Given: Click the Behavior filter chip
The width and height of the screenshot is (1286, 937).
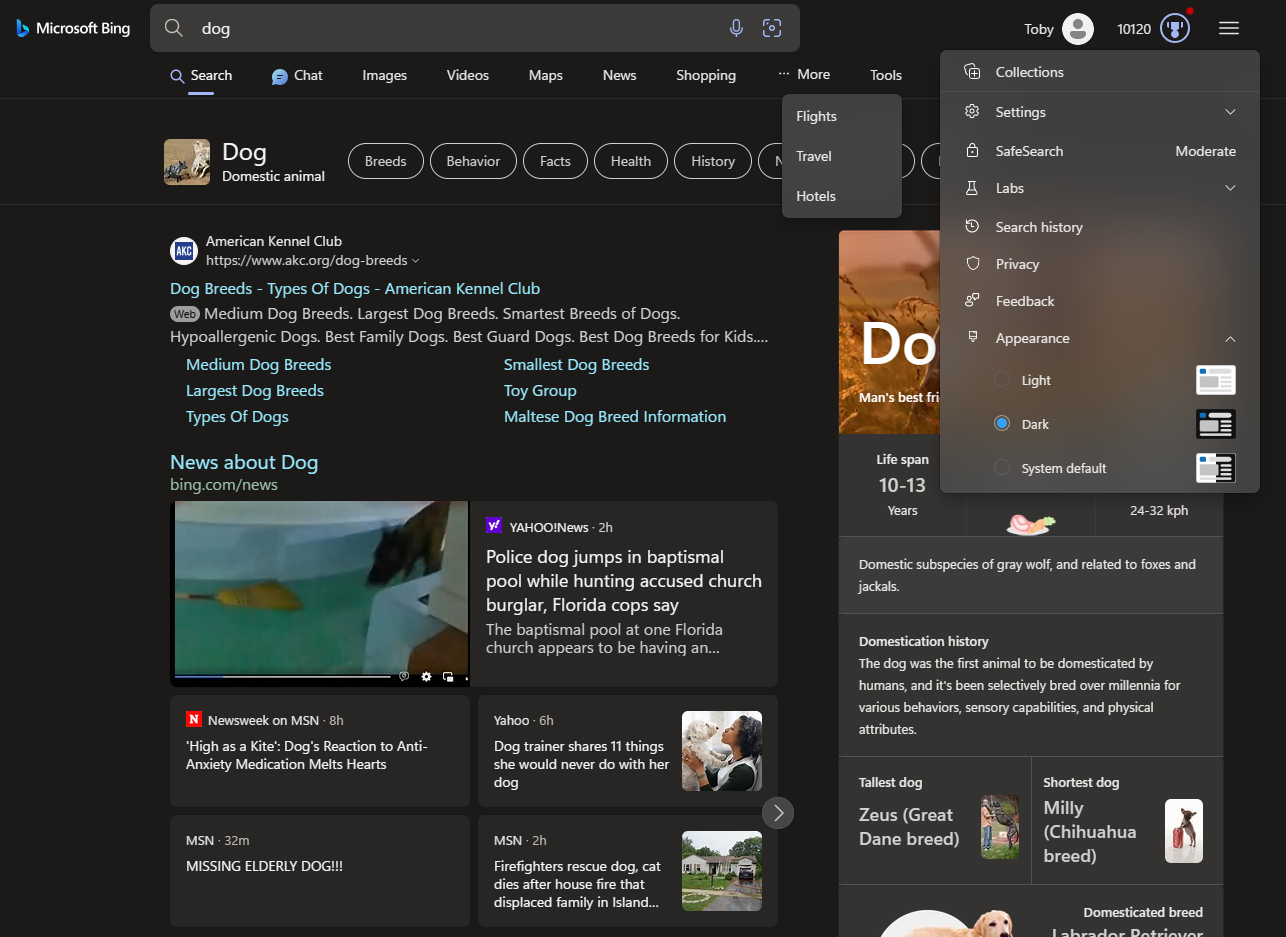Looking at the screenshot, I should click(x=473, y=161).
